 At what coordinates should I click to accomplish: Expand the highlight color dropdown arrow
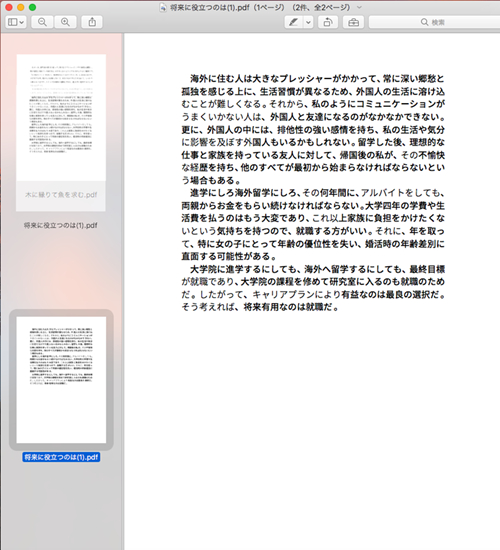pos(308,22)
